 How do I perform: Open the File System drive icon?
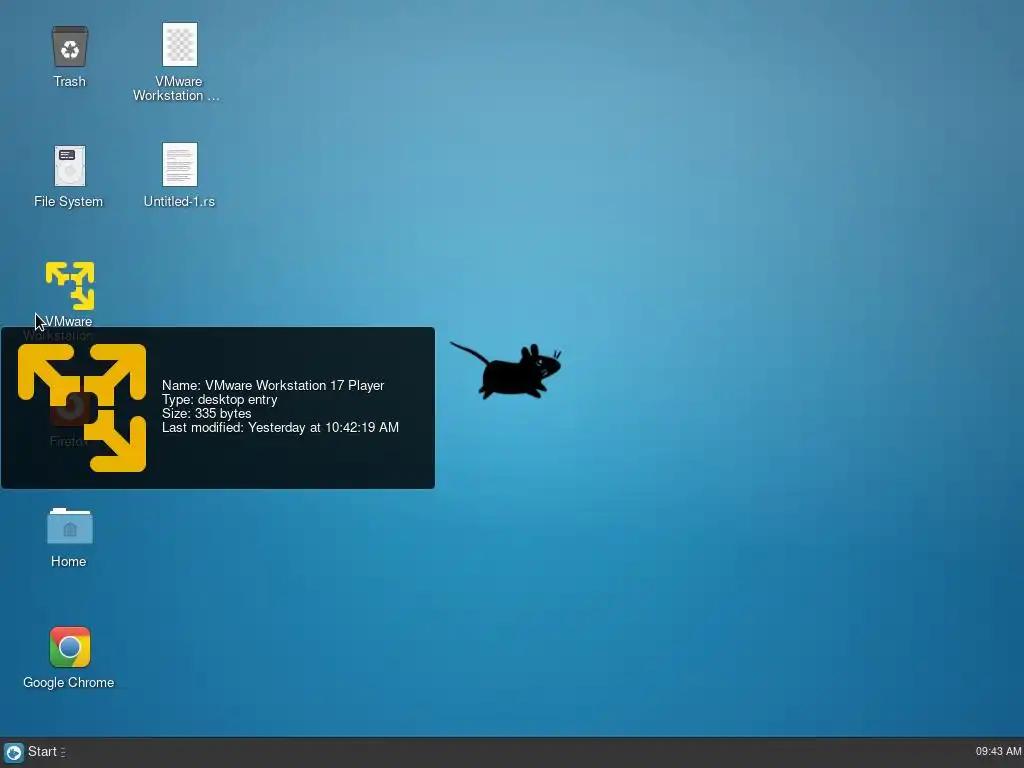(x=69, y=166)
